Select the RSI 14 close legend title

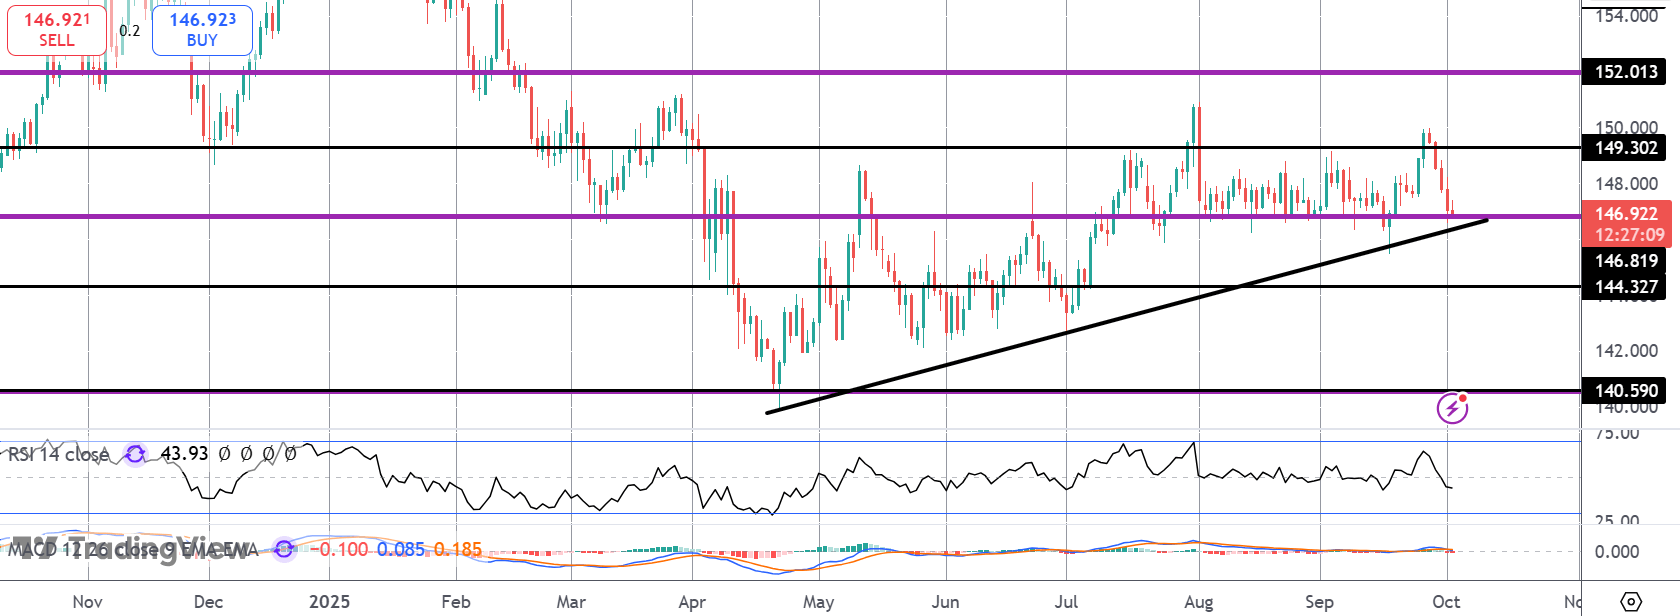click(x=60, y=454)
